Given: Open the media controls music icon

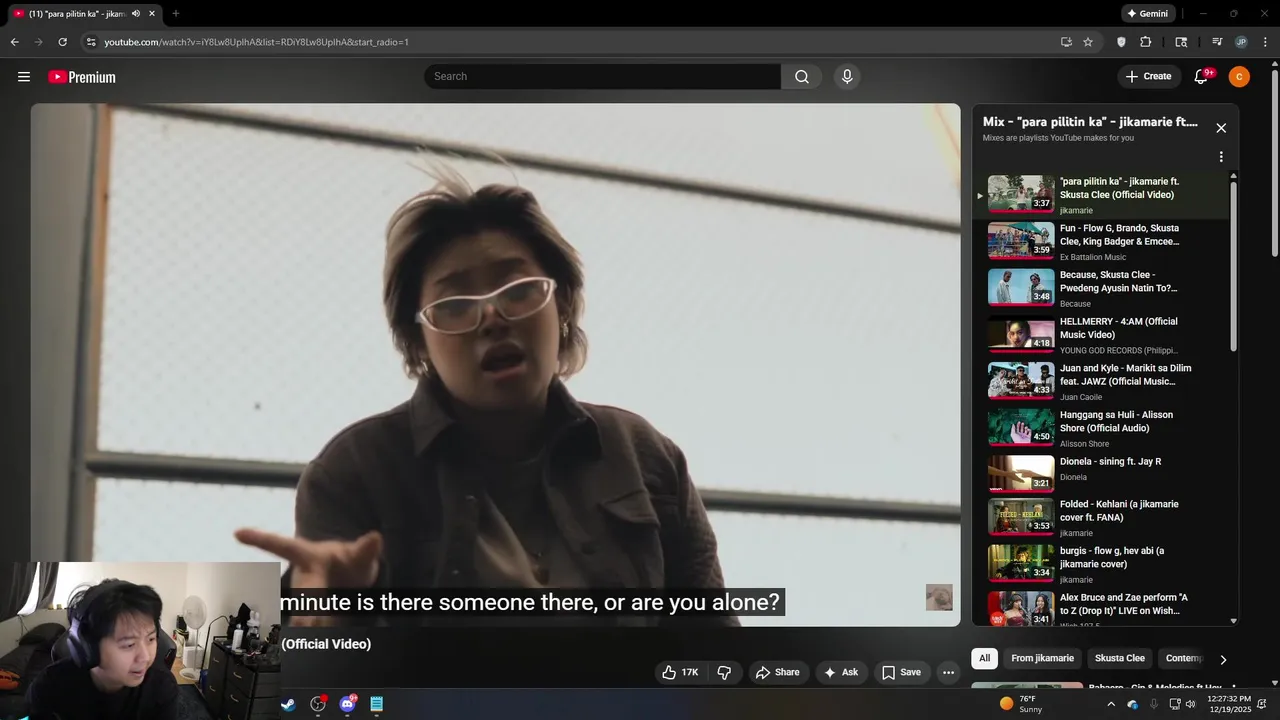Looking at the screenshot, I should 1217,42.
